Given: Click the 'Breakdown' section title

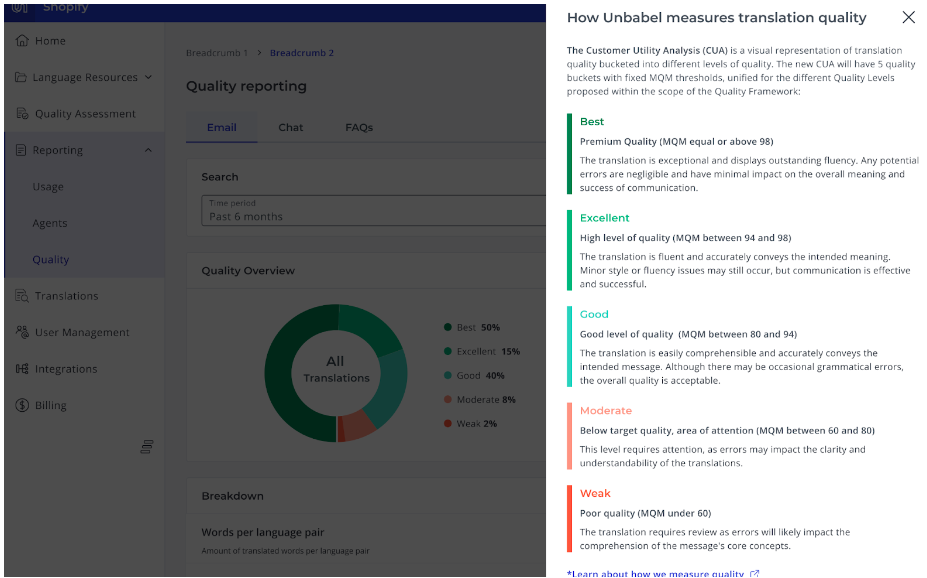Looking at the screenshot, I should click(x=232, y=496).
